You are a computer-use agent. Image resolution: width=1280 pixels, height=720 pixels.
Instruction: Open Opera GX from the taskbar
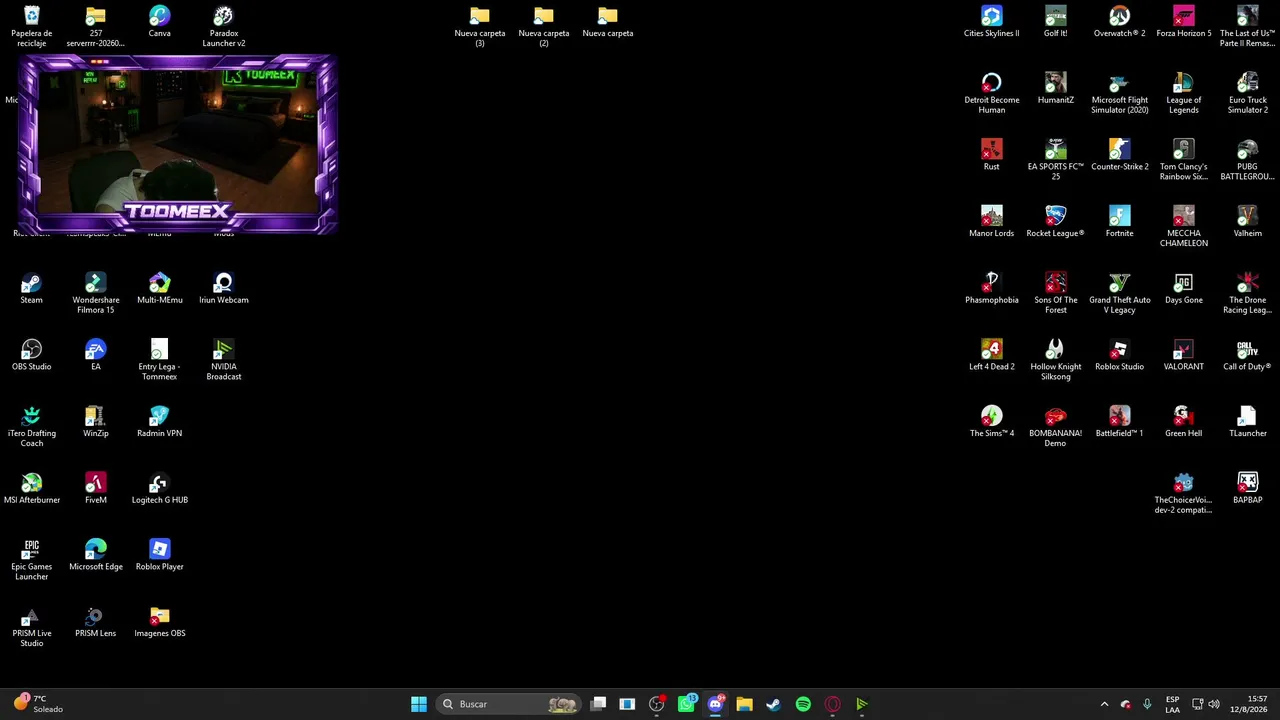pos(832,704)
